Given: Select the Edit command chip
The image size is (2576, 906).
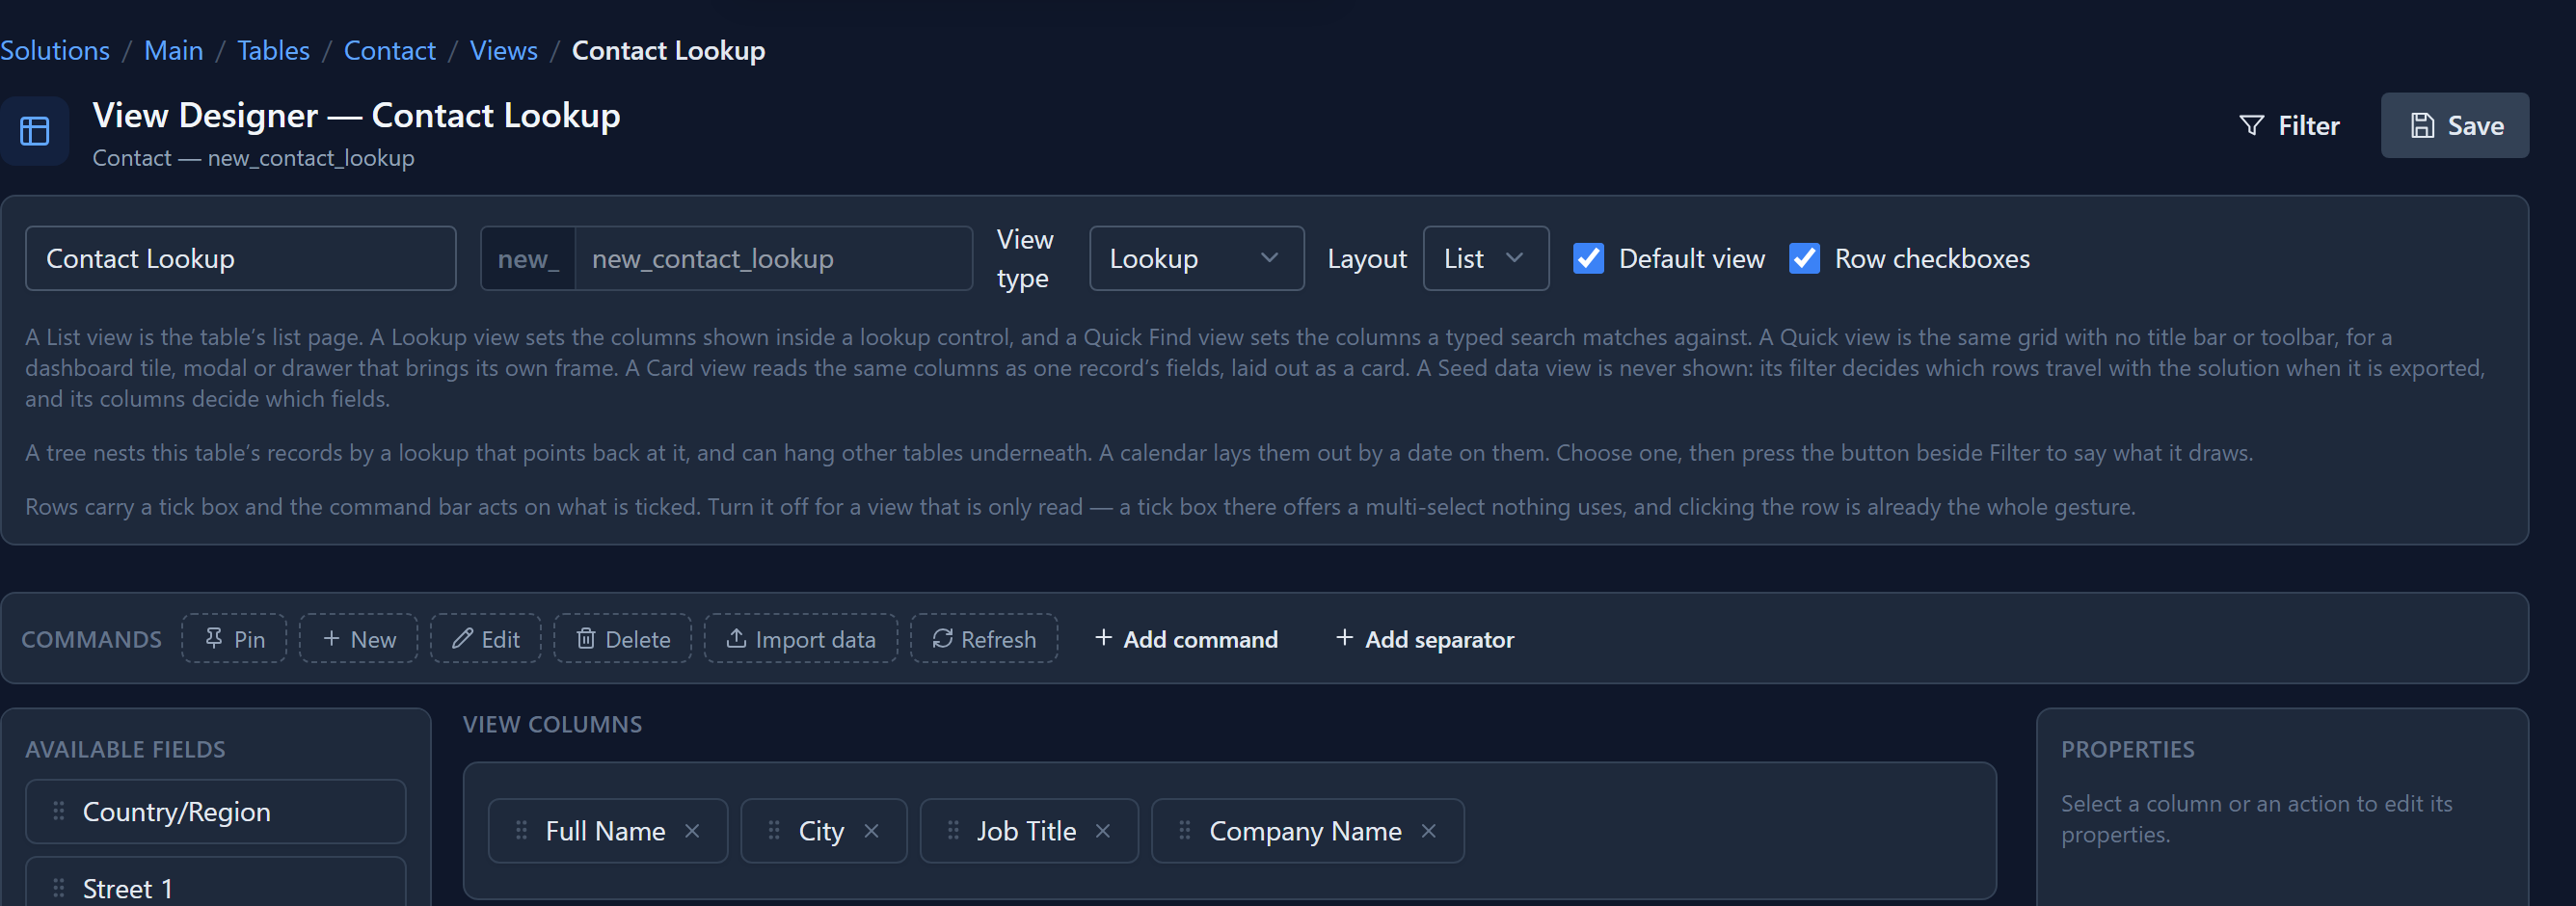Looking at the screenshot, I should (x=486, y=639).
